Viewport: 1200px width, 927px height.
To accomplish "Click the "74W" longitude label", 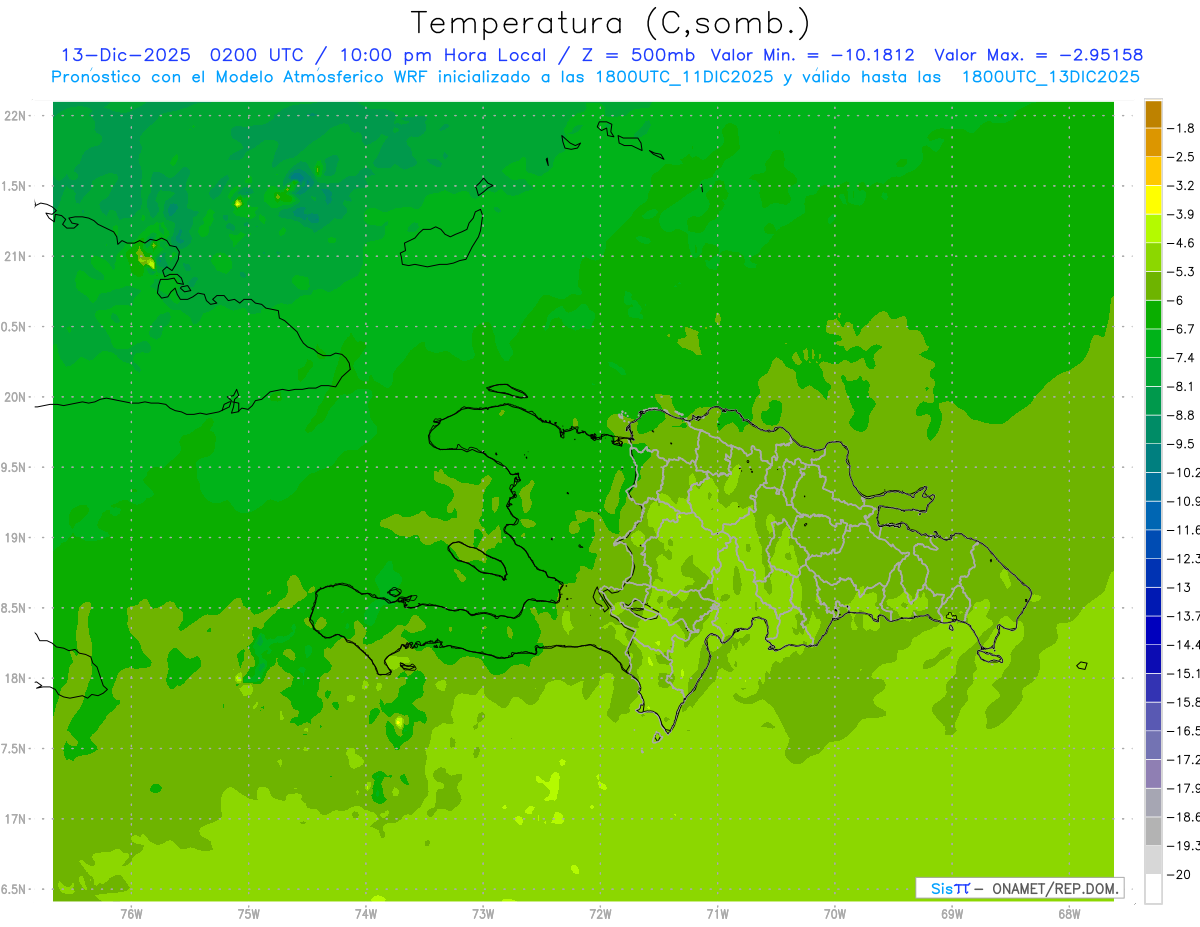I will (x=366, y=913).
